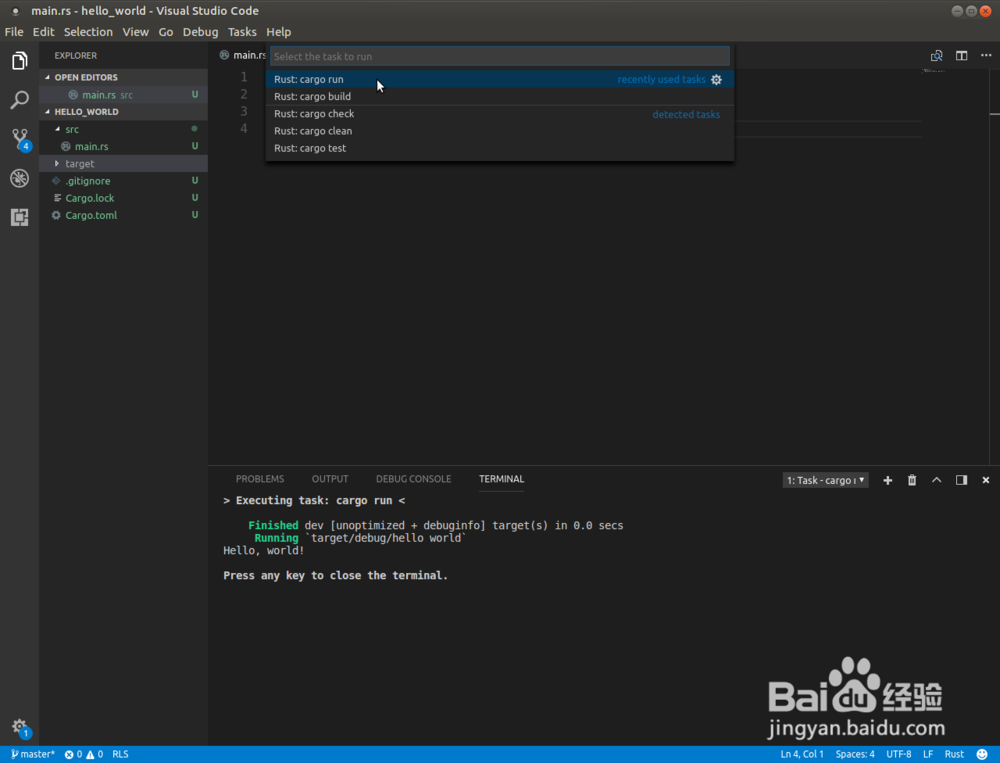
Task: Open the Go menu
Action: 166,32
